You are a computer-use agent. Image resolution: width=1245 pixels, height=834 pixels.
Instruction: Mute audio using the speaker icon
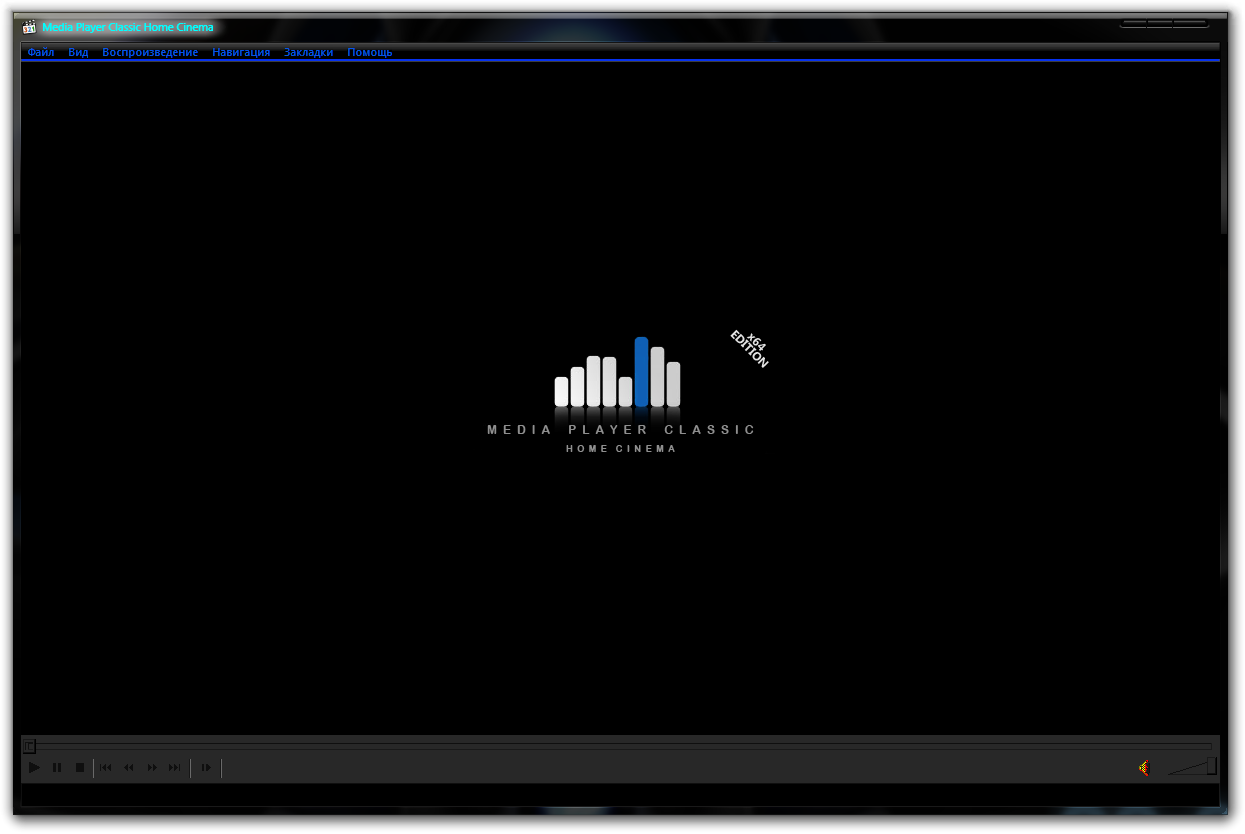pyautogui.click(x=1144, y=767)
